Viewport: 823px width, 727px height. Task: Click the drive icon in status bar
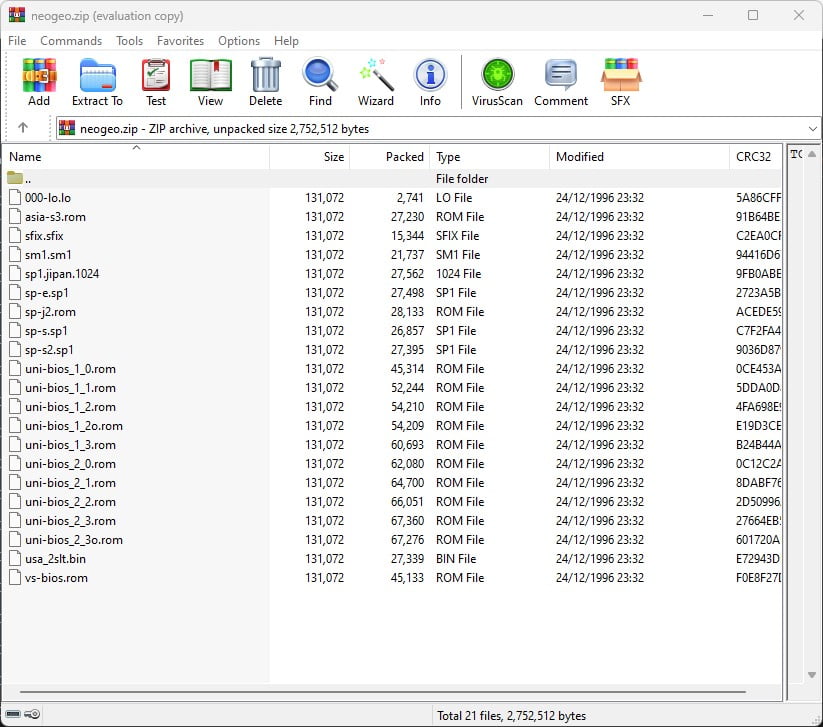click(13, 714)
